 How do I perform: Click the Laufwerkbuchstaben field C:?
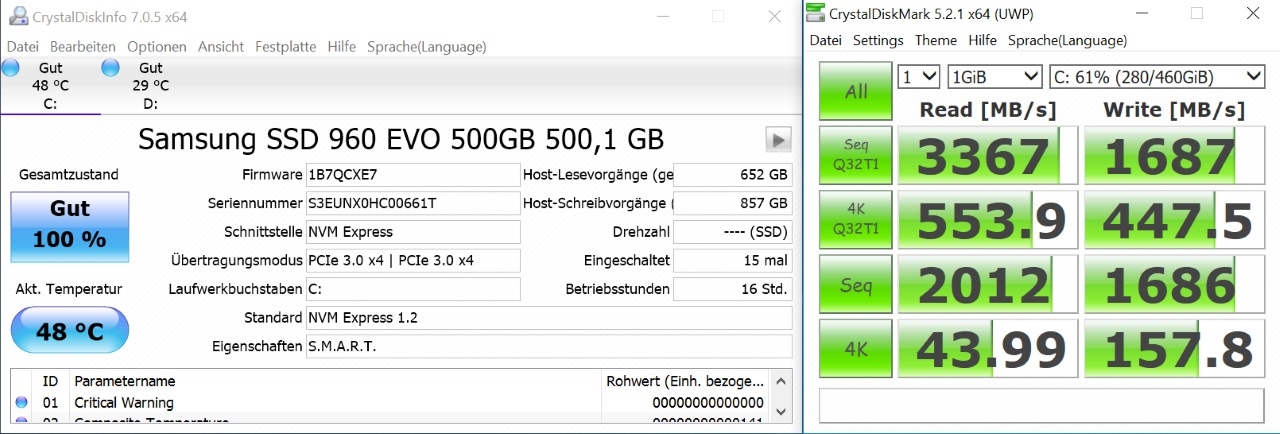click(x=413, y=289)
